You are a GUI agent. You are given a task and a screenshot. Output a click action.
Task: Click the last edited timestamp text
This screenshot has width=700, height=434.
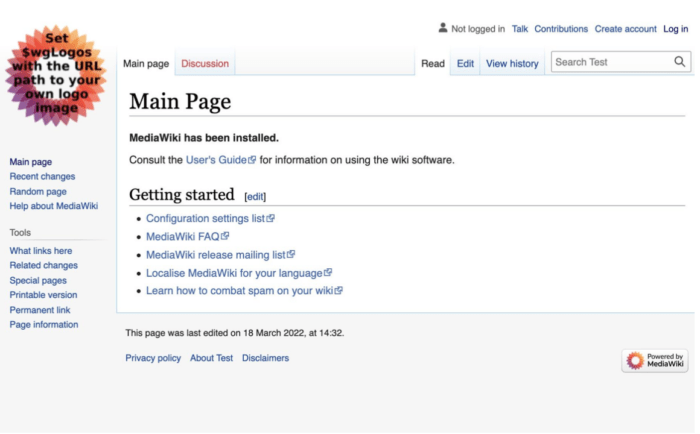(x=234, y=333)
